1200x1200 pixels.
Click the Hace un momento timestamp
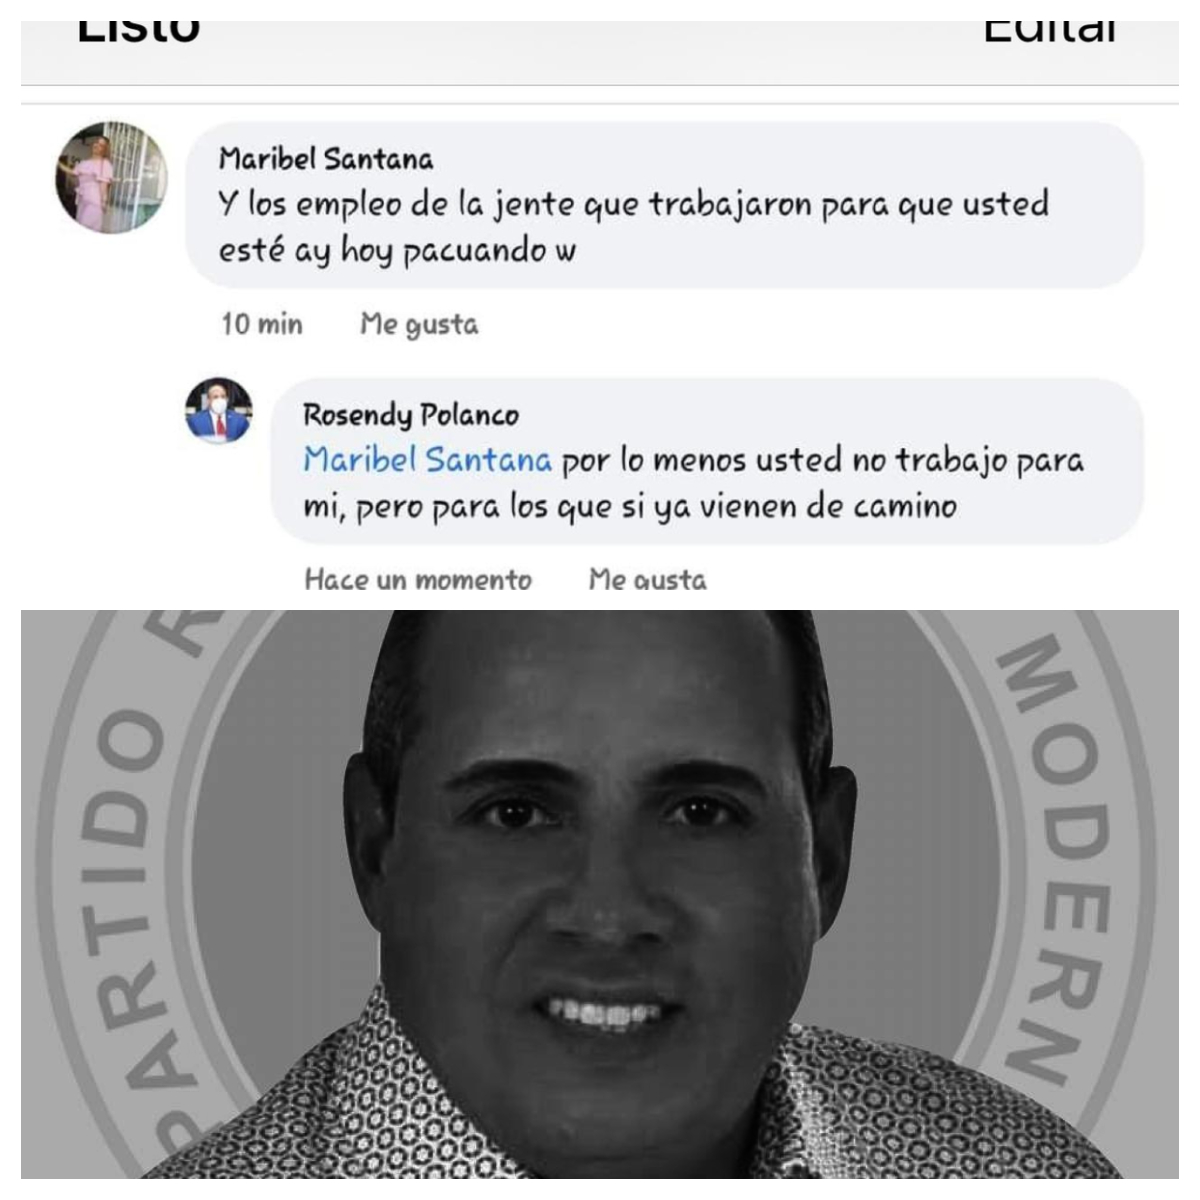pyautogui.click(x=418, y=579)
